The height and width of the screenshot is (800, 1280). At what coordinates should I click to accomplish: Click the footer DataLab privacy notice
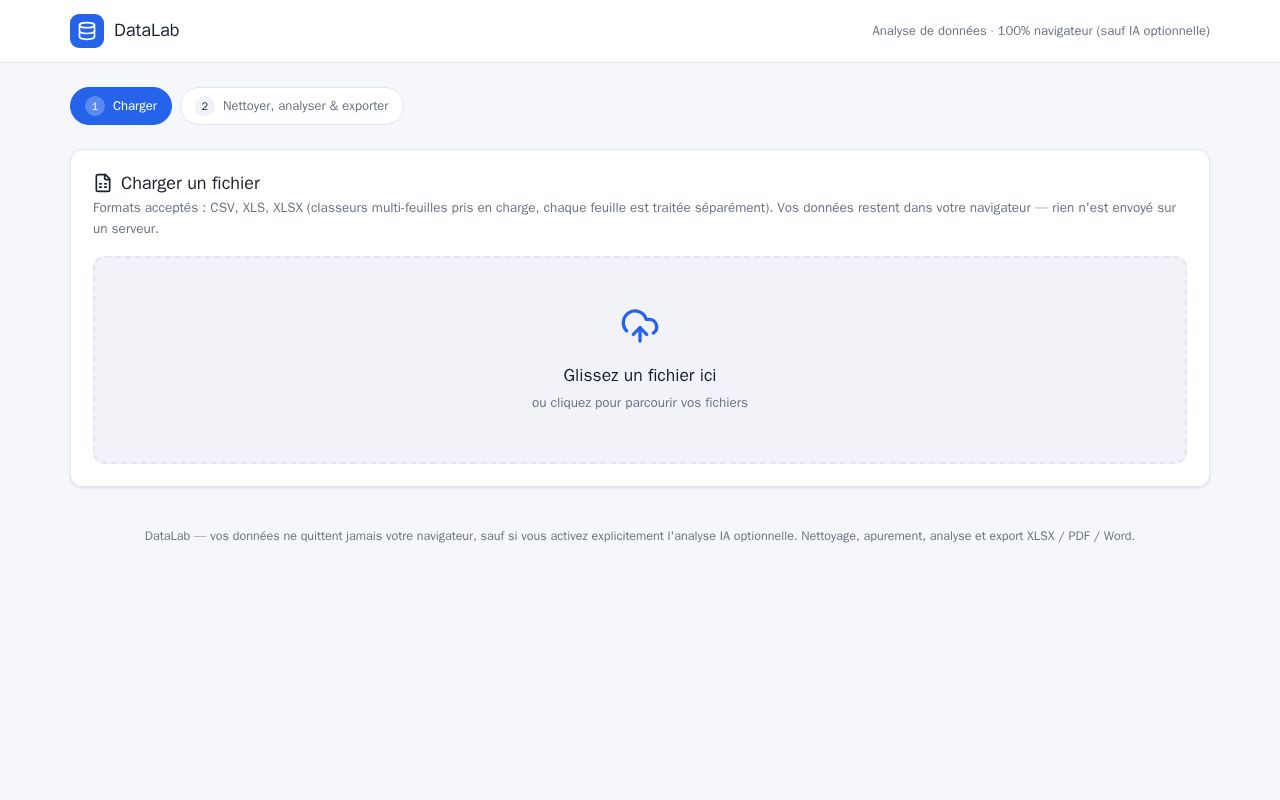(640, 536)
